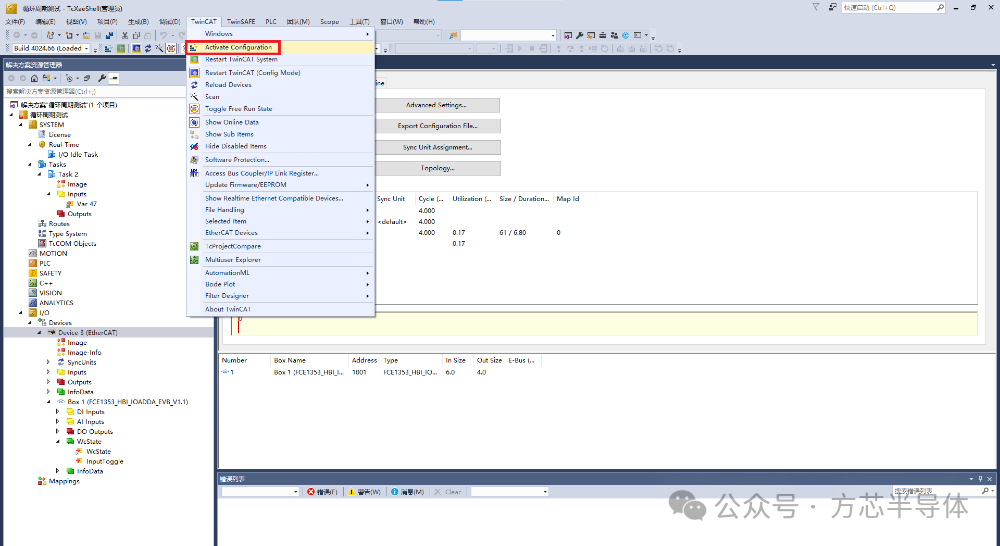Toggle the messages filter in the error list

point(408,492)
